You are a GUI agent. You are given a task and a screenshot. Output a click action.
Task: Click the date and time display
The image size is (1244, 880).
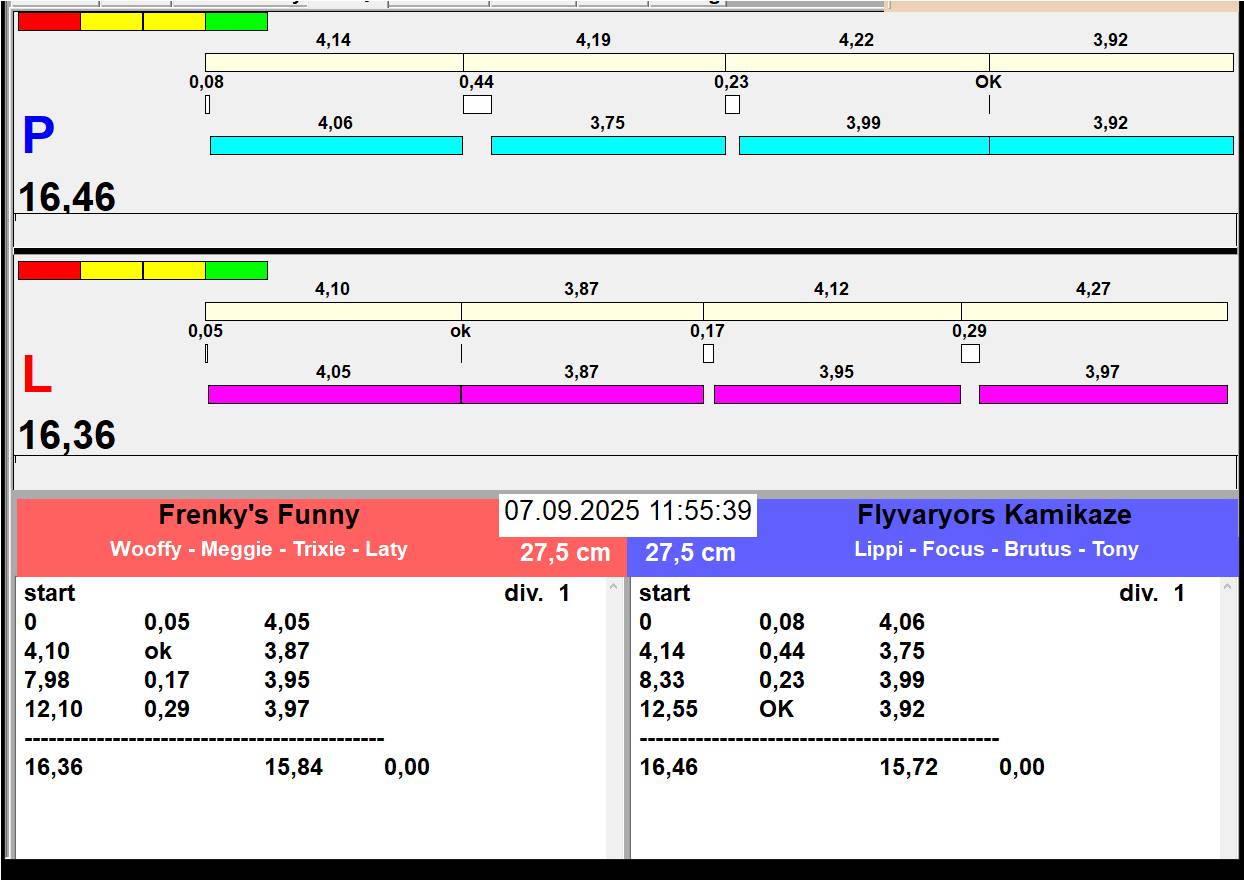(x=628, y=512)
